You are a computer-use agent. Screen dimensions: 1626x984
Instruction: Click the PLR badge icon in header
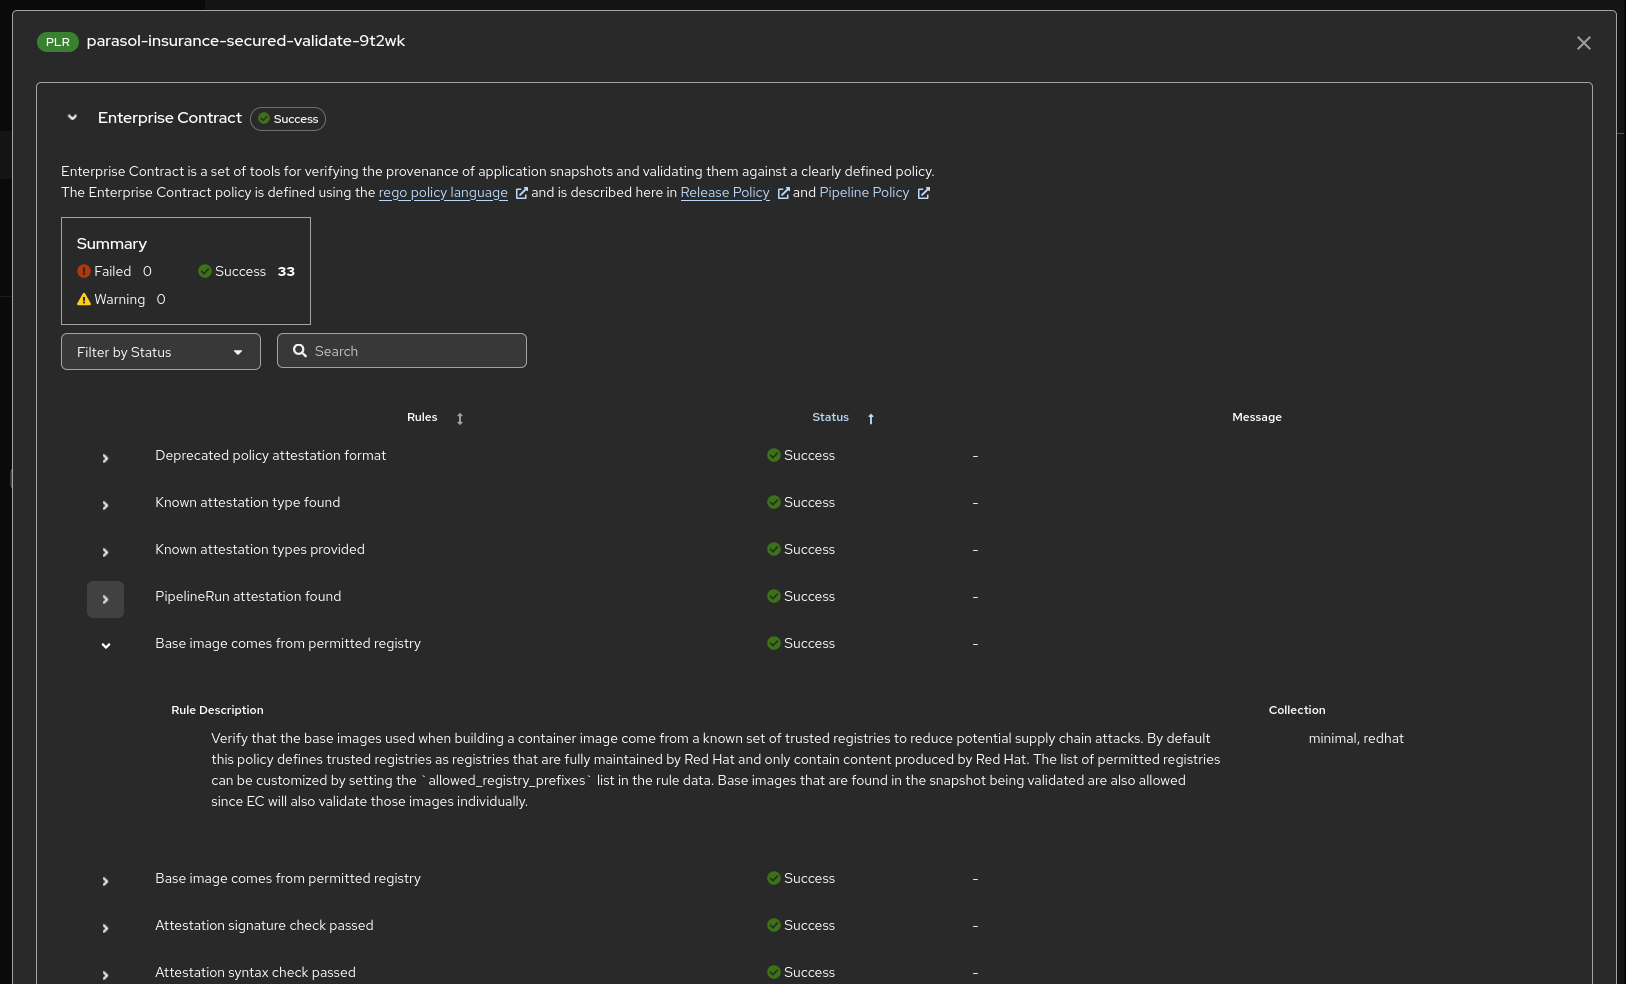[57, 42]
